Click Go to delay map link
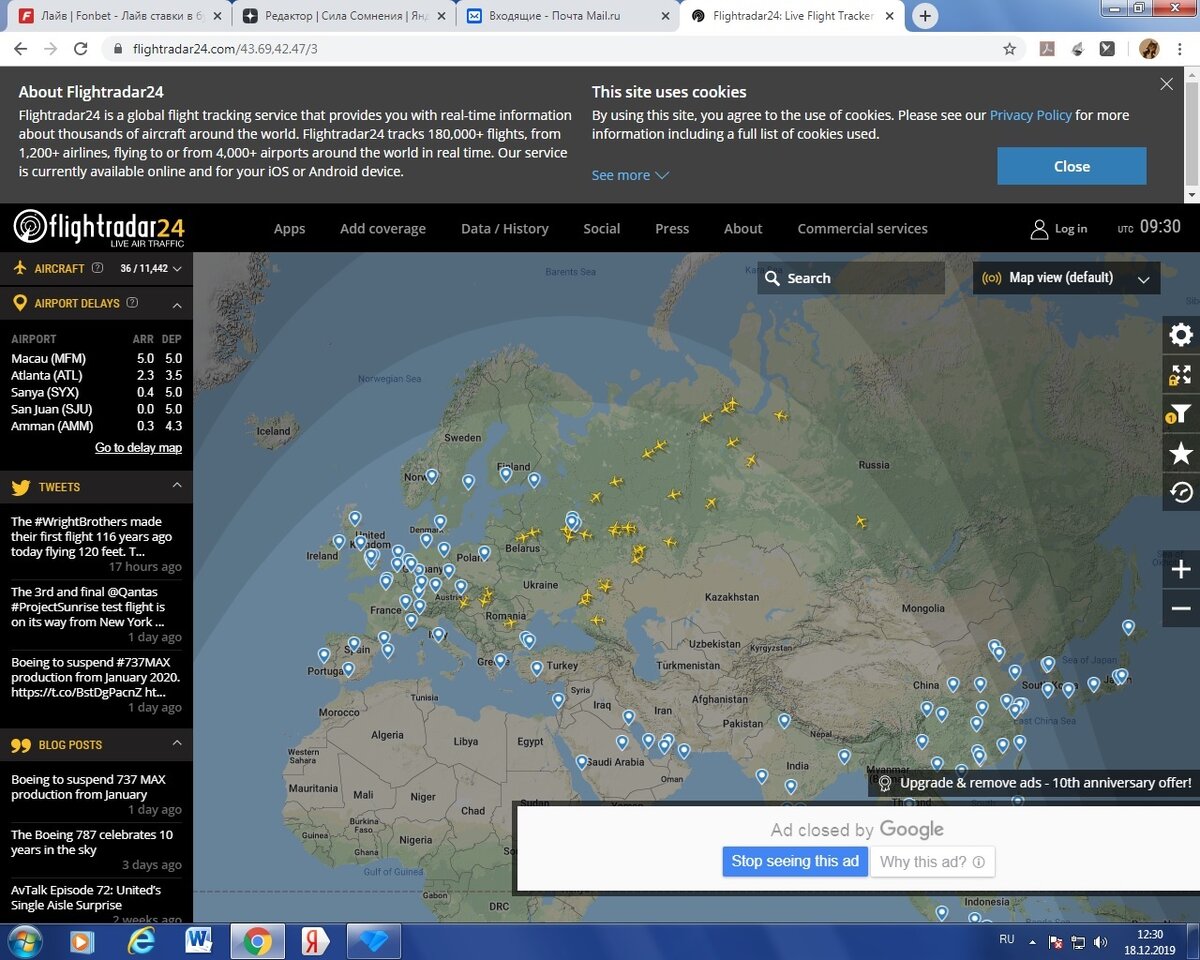Viewport: 1200px width, 960px height. (x=138, y=447)
